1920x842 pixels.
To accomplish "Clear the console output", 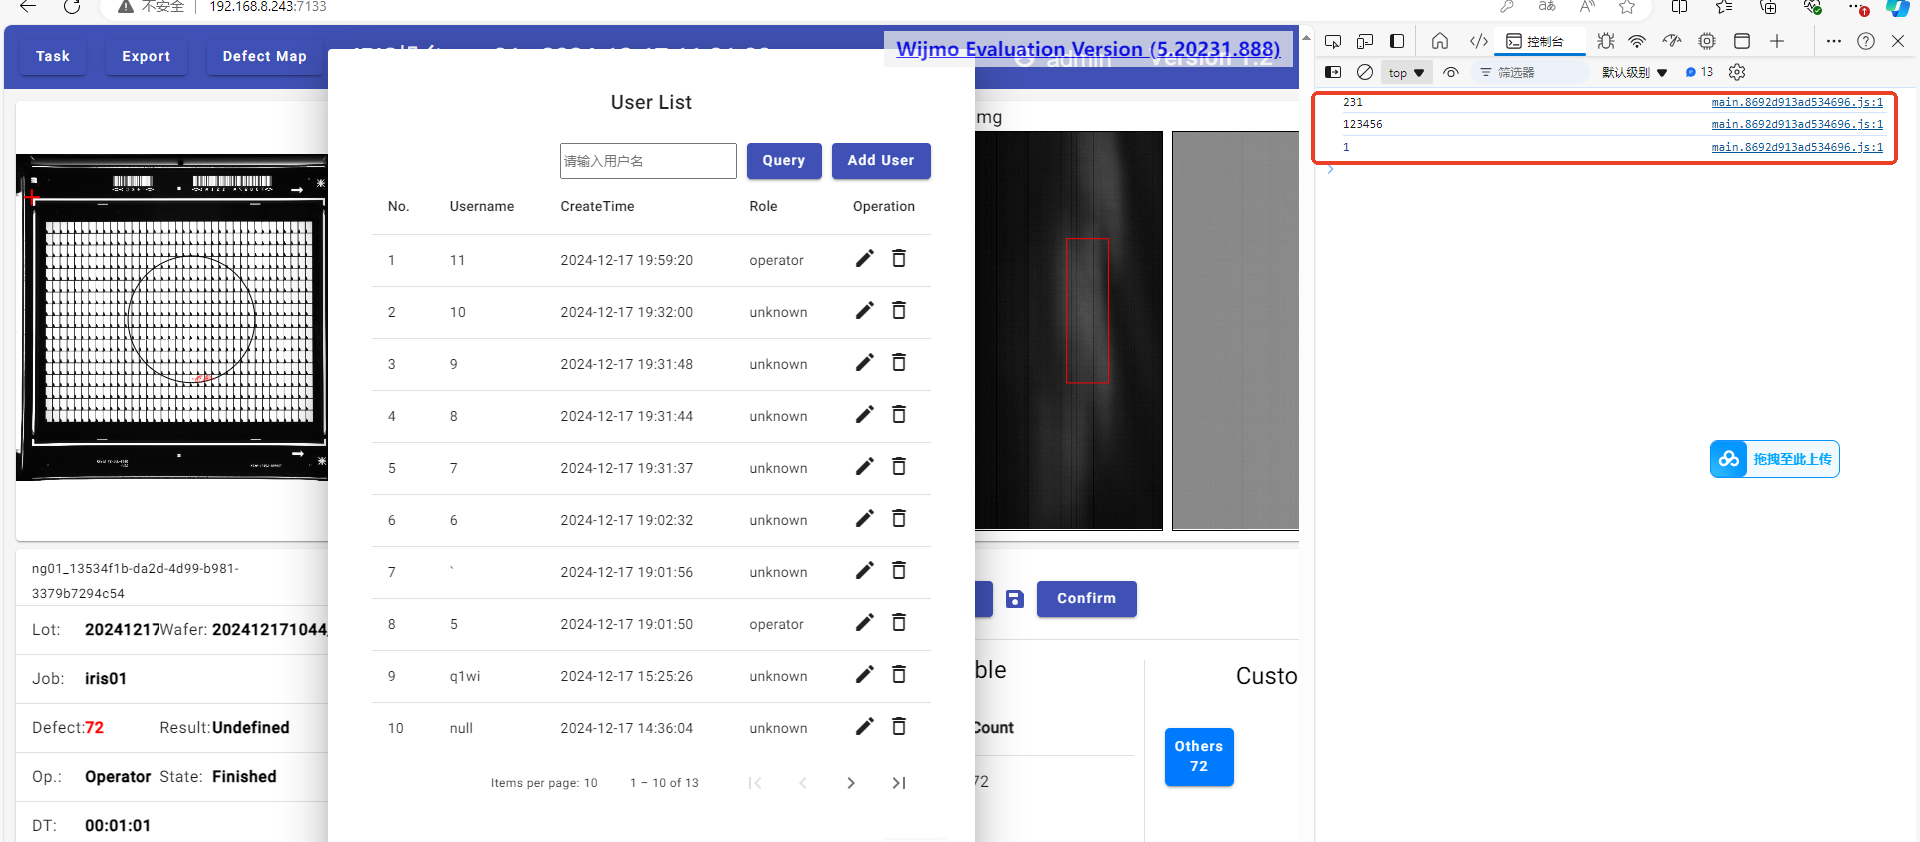I will [x=1365, y=72].
